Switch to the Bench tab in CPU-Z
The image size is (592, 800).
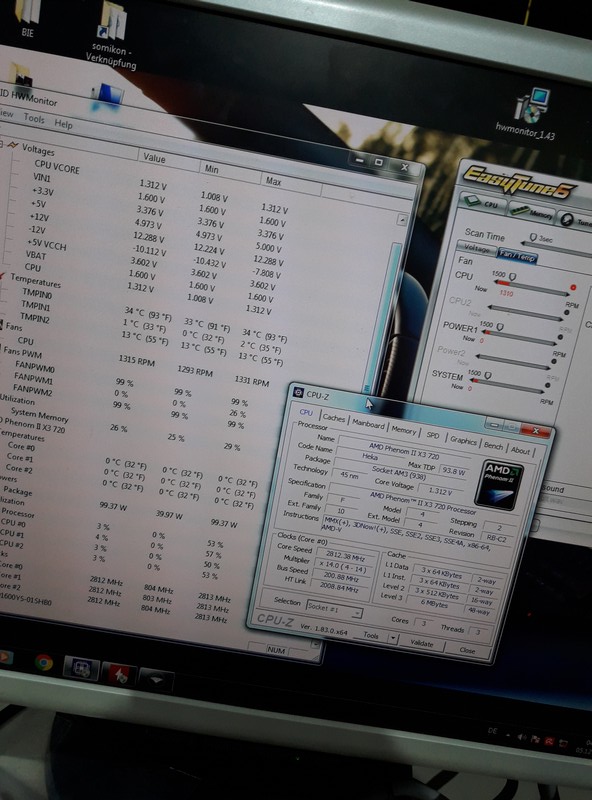pyautogui.click(x=493, y=445)
